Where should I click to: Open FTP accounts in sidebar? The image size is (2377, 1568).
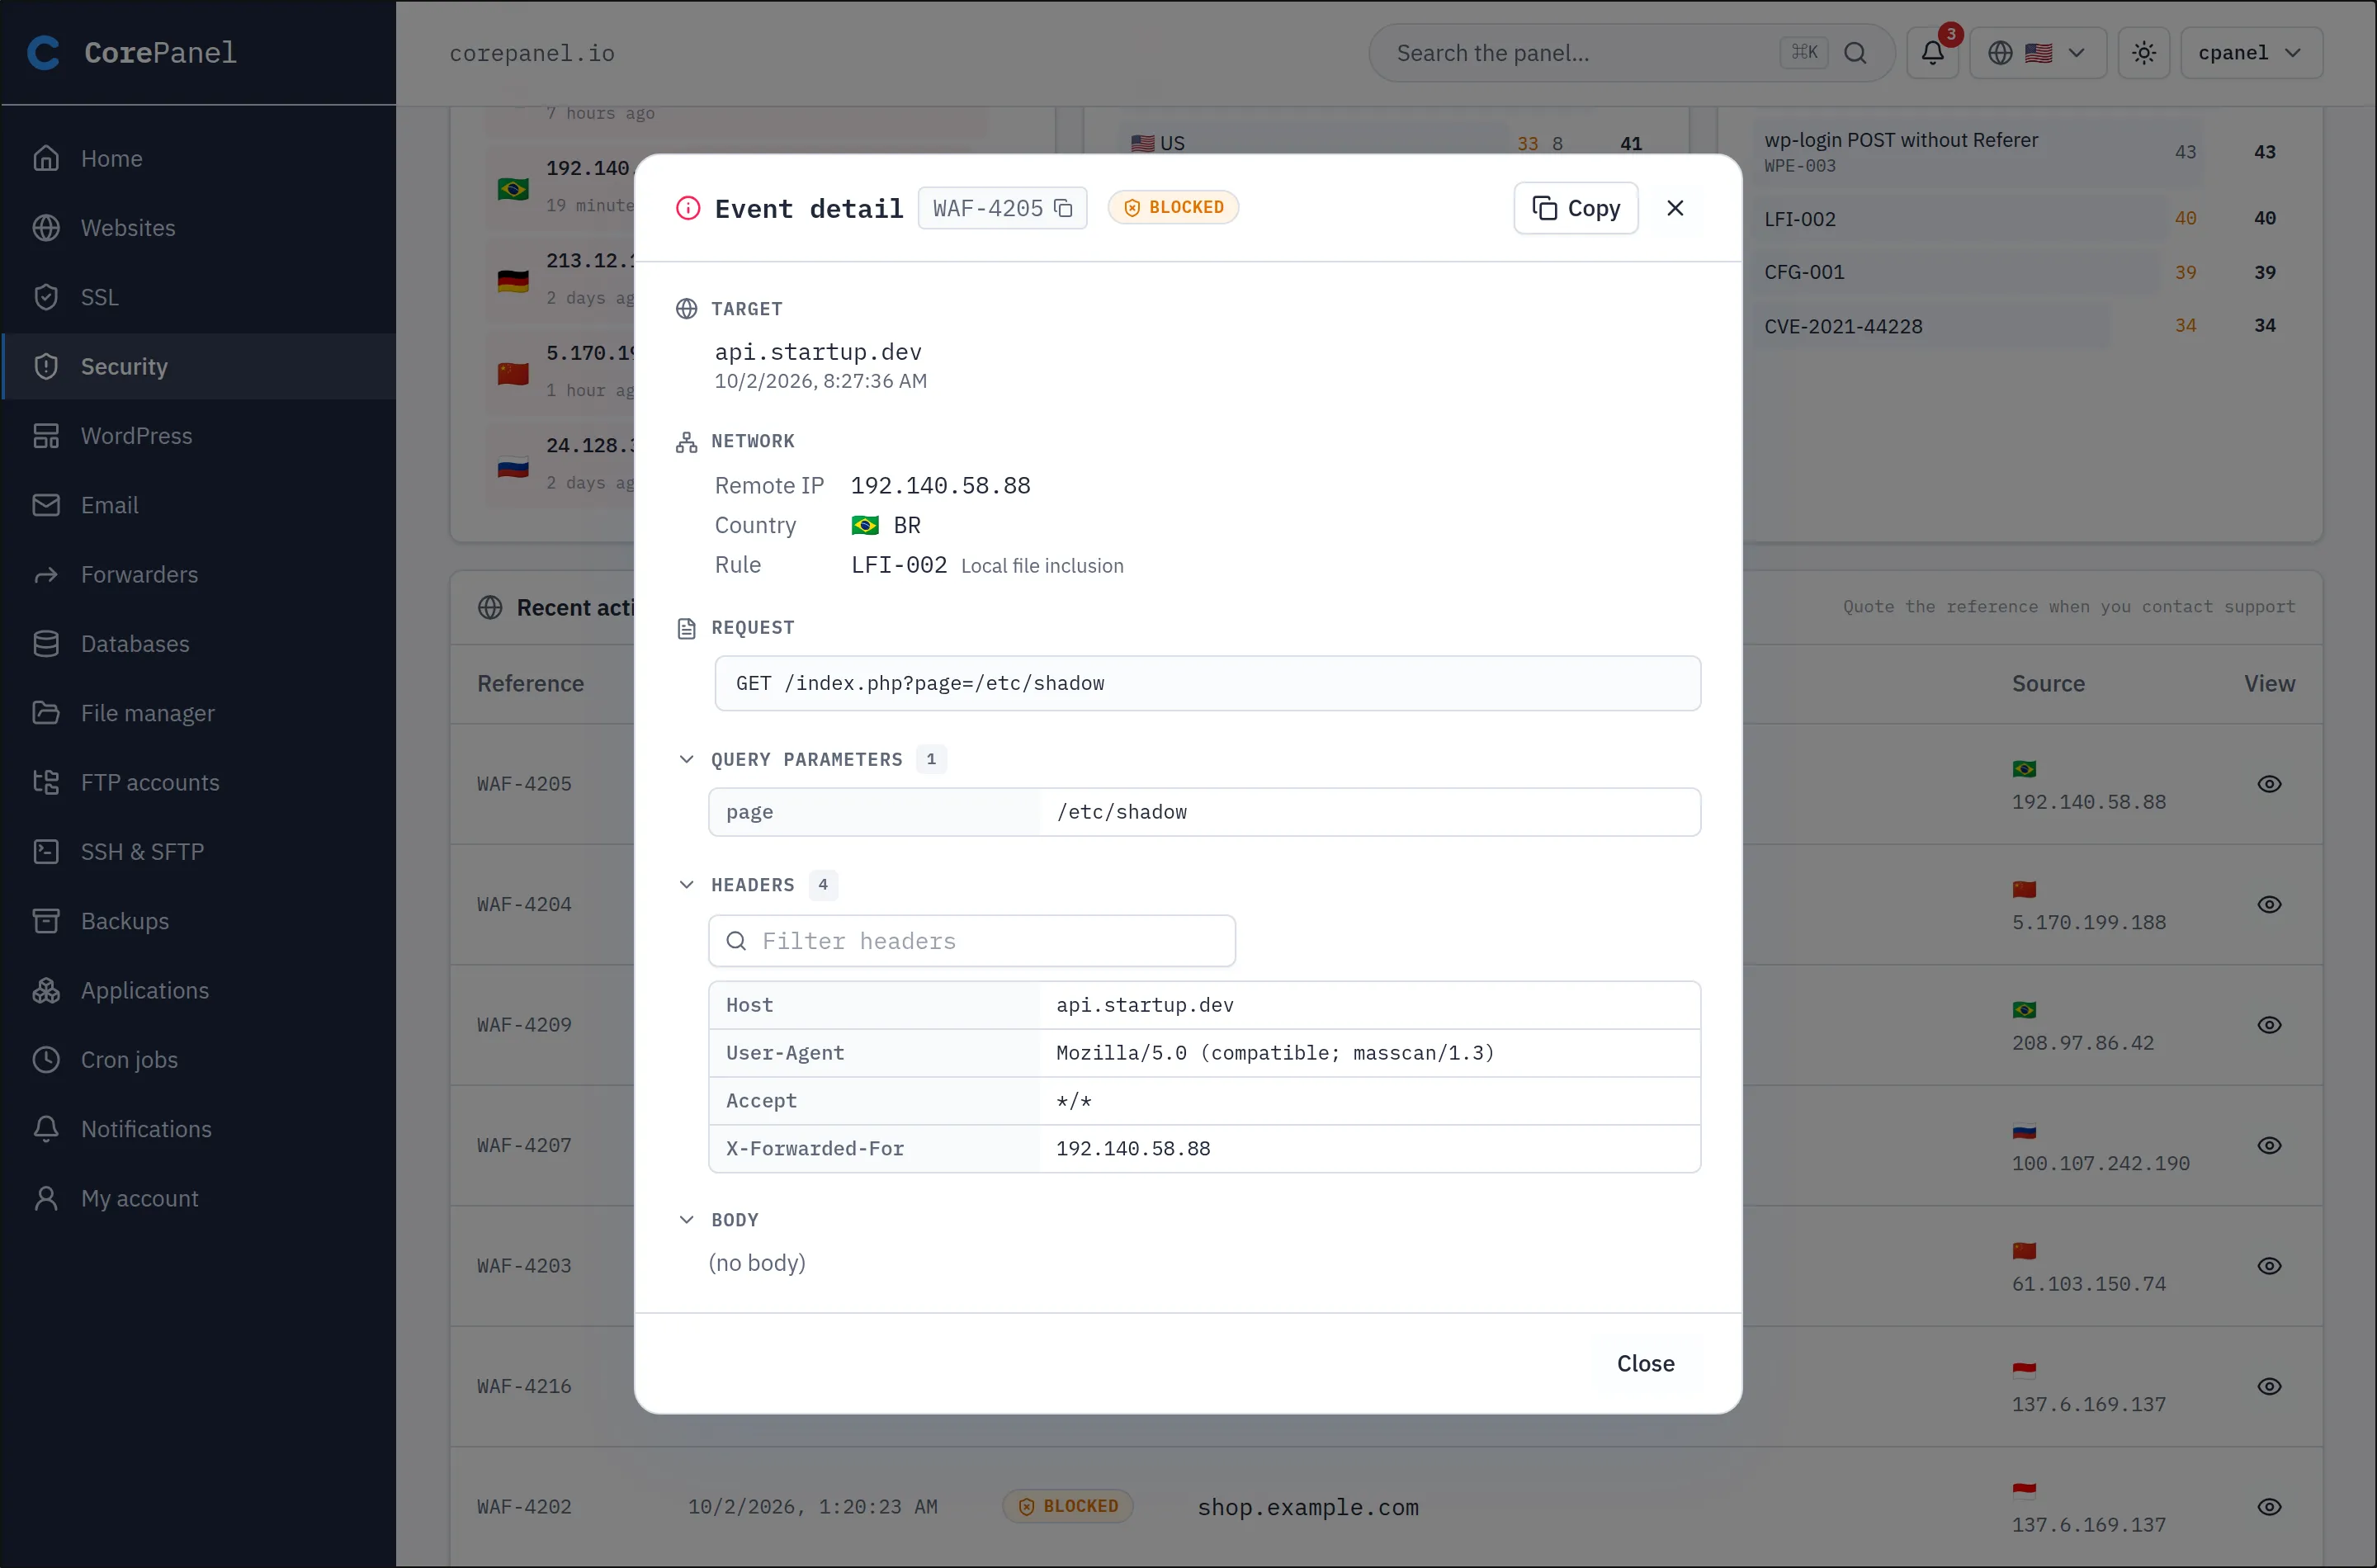pos(198,782)
